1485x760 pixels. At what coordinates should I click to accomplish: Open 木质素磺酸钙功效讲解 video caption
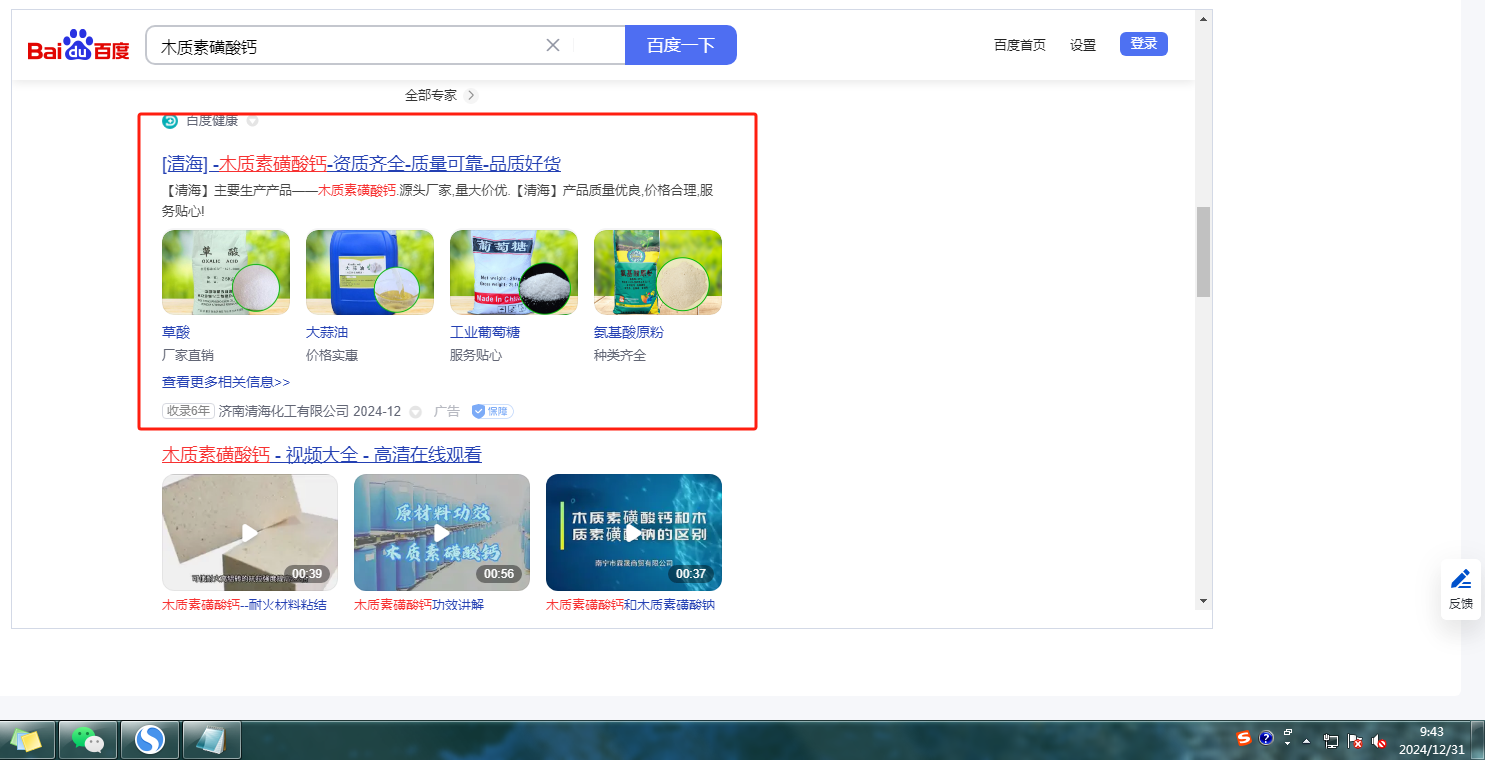(x=419, y=605)
